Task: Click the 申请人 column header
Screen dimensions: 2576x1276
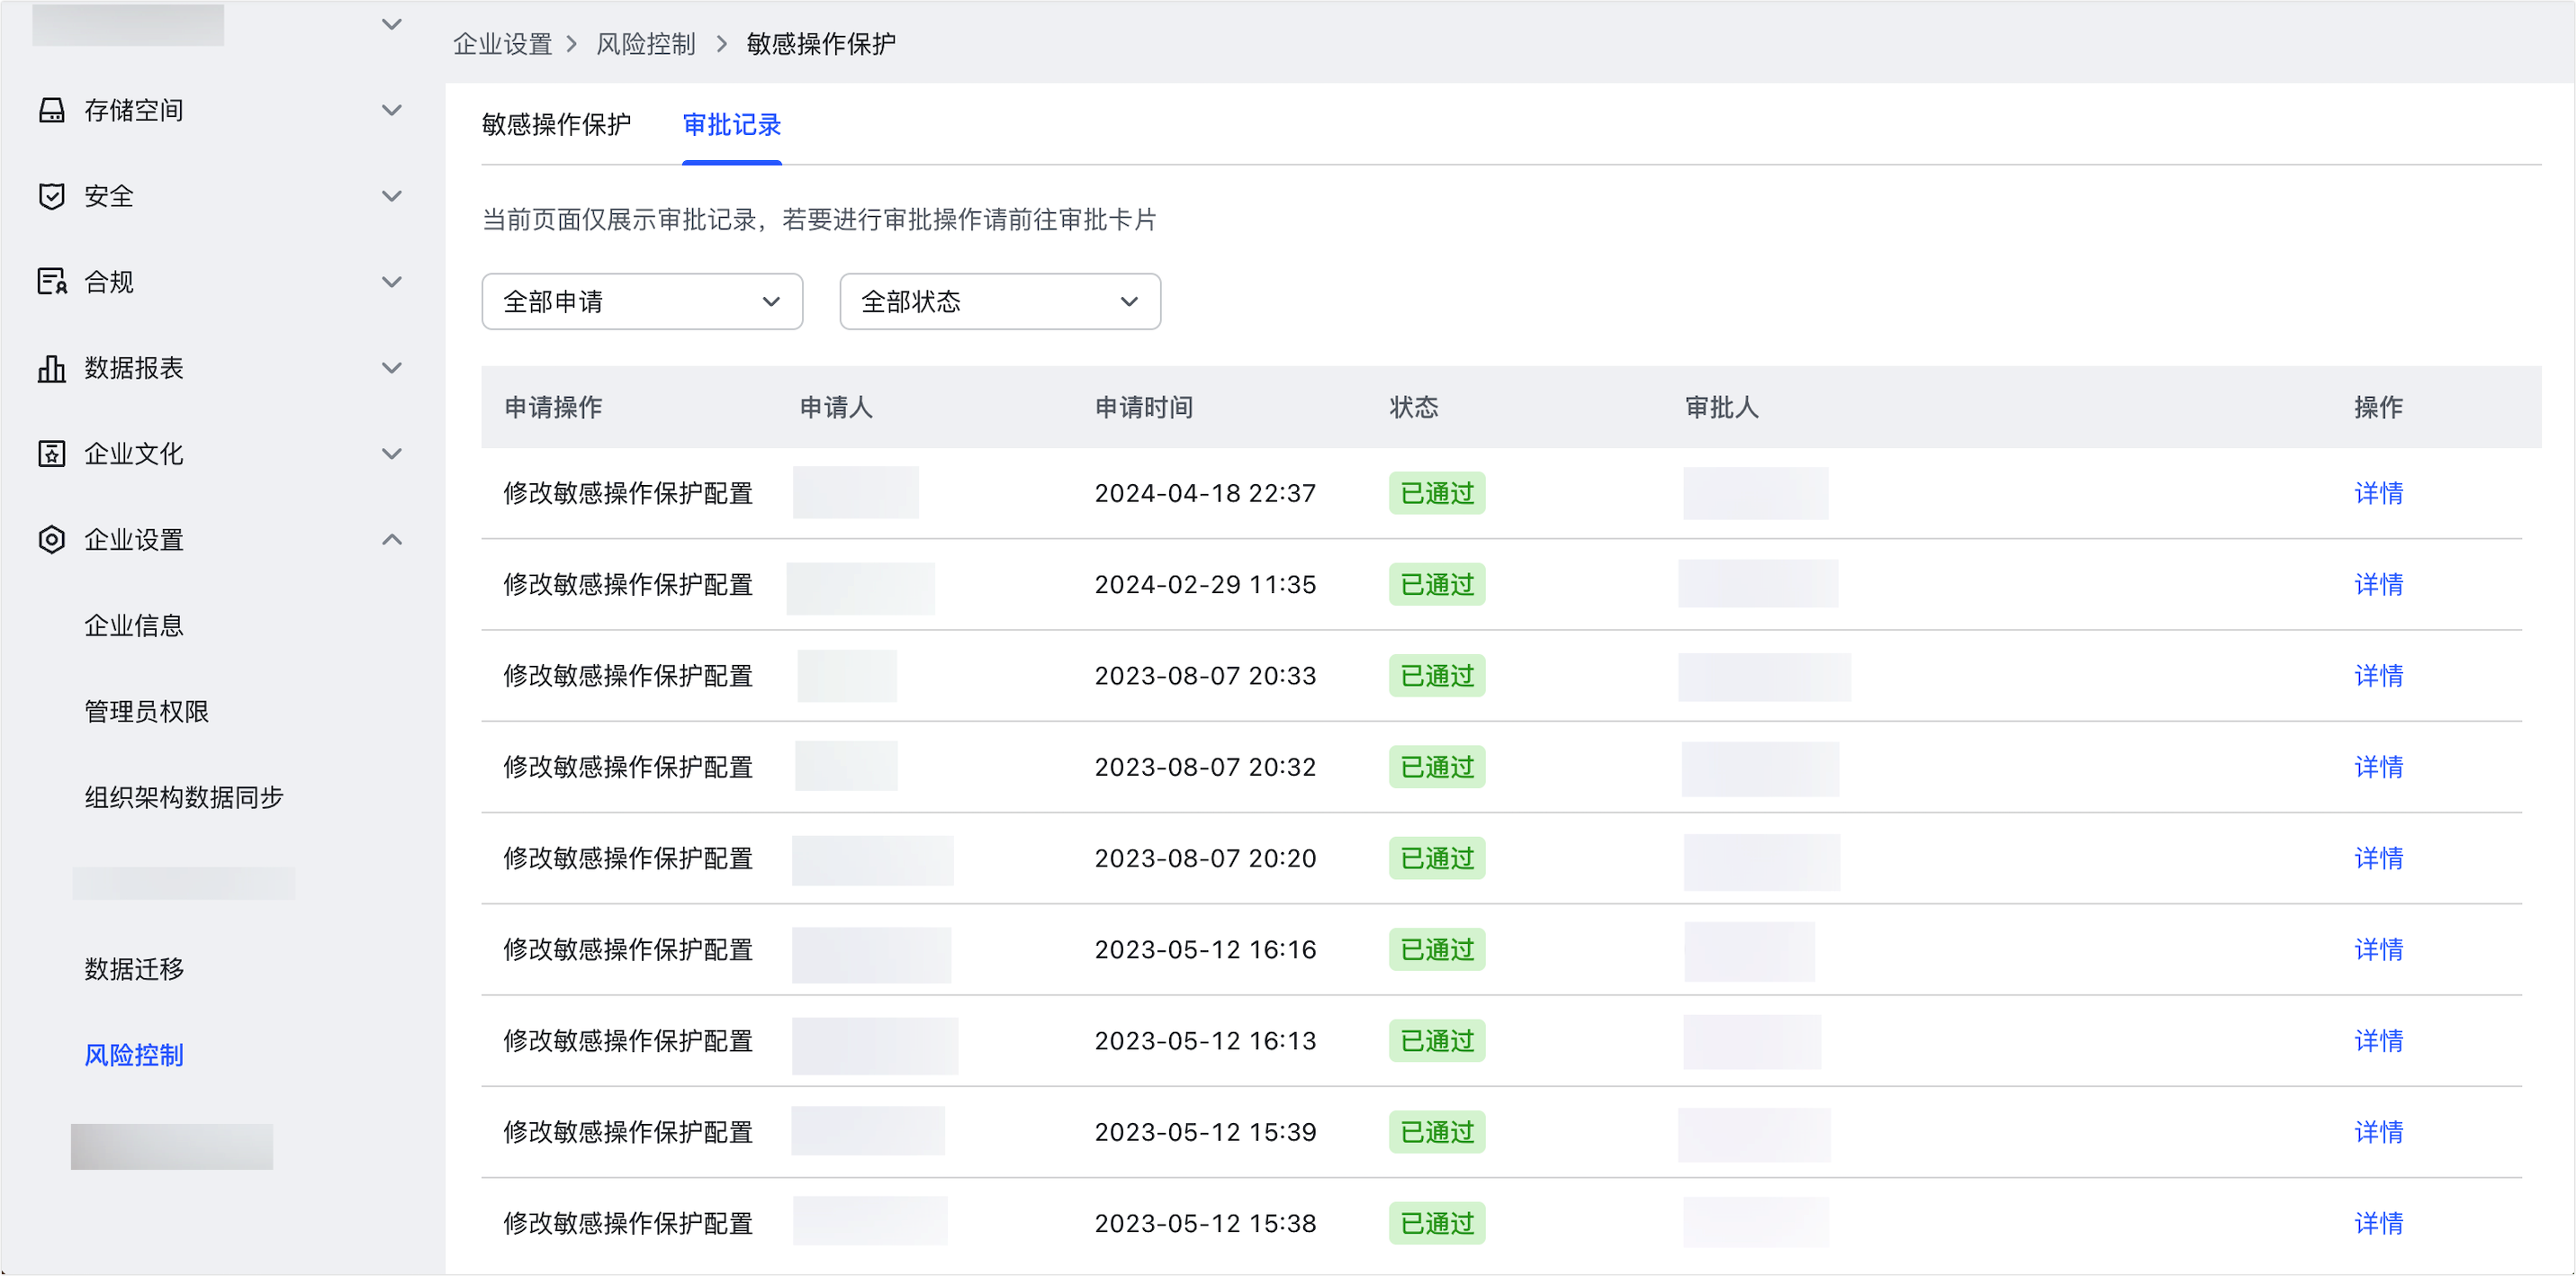Action: (836, 408)
